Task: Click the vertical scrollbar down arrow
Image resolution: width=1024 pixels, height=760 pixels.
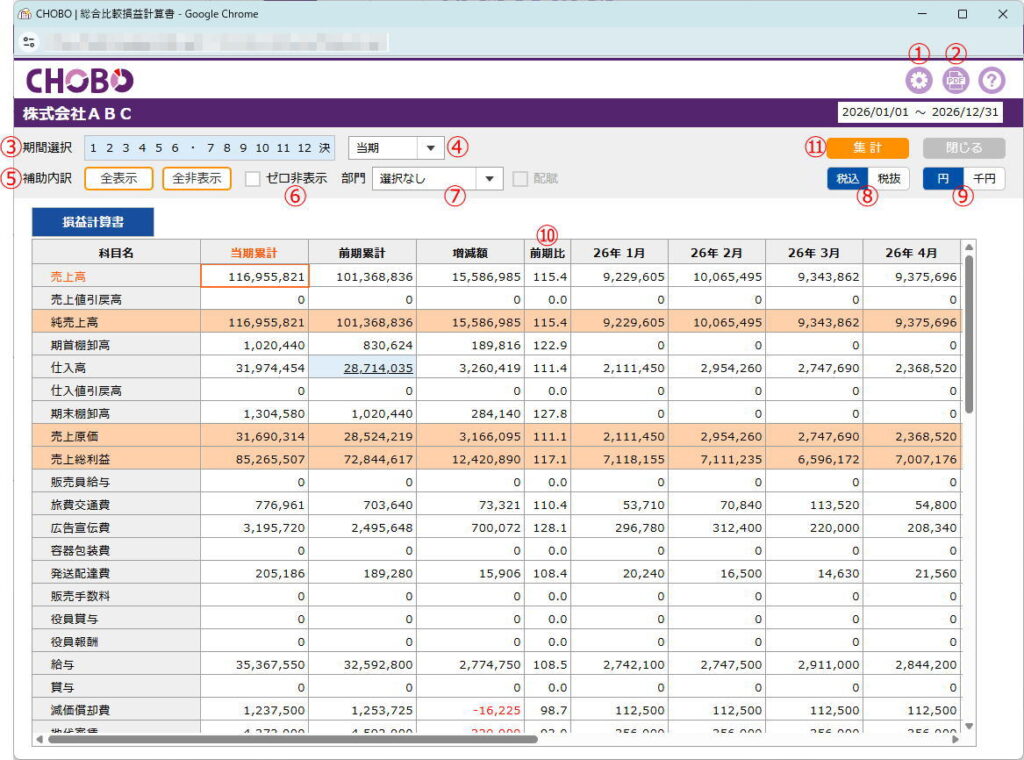Action: tap(967, 726)
